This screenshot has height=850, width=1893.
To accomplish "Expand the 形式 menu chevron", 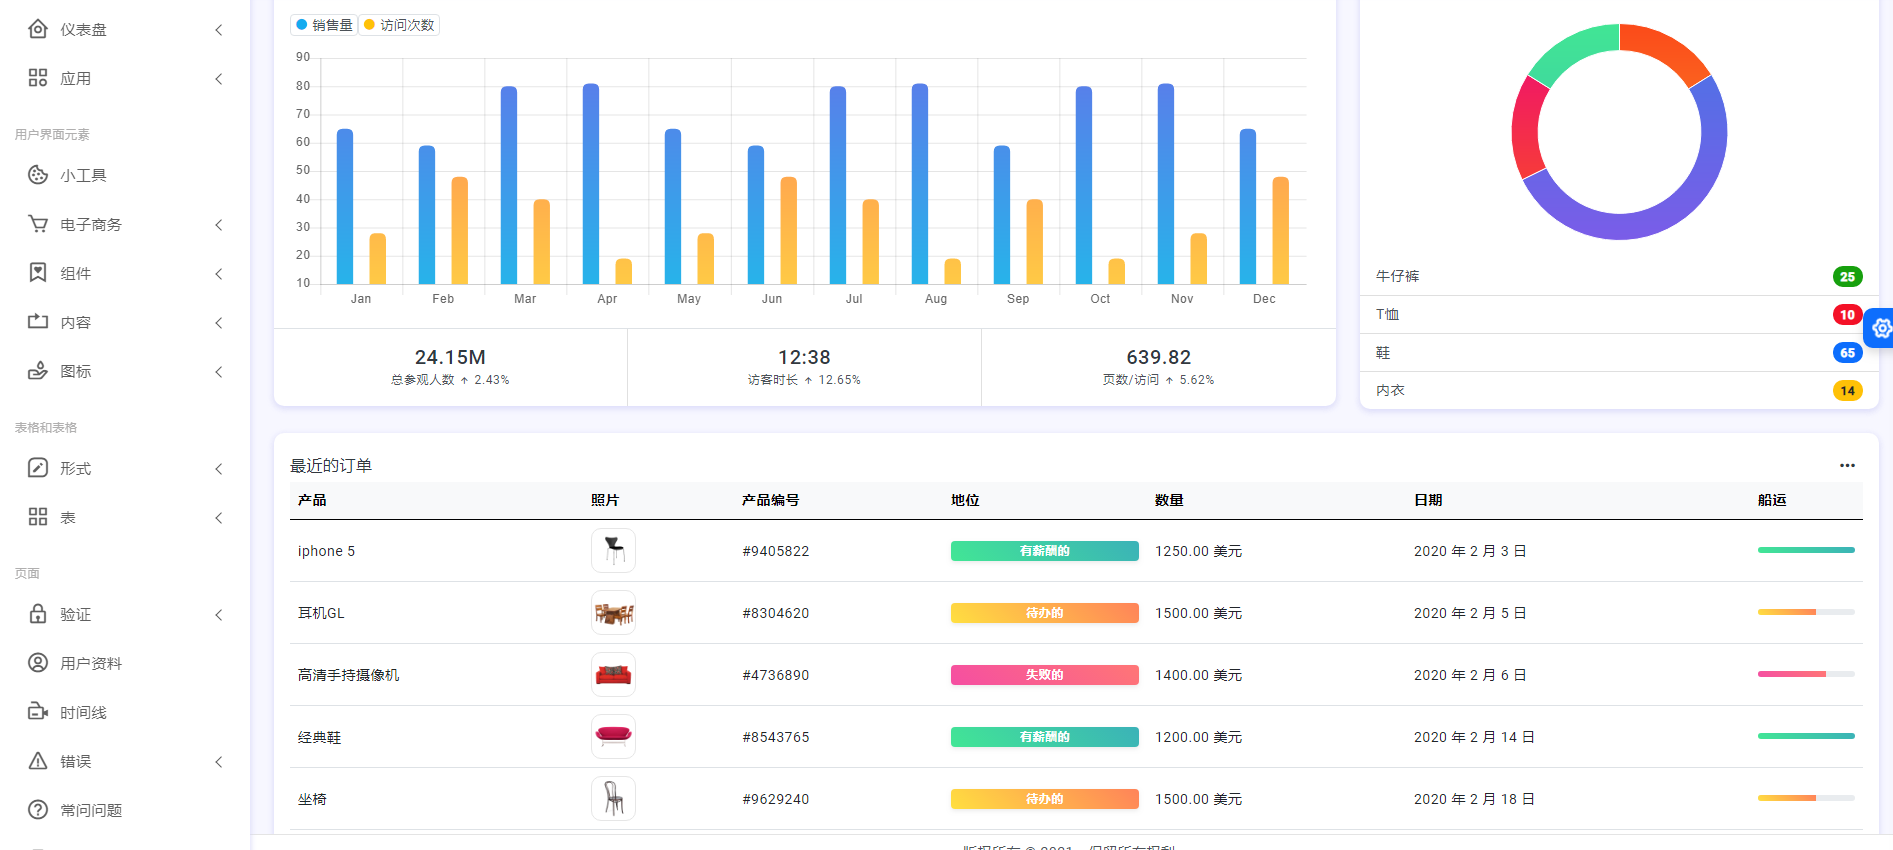I will [219, 469].
